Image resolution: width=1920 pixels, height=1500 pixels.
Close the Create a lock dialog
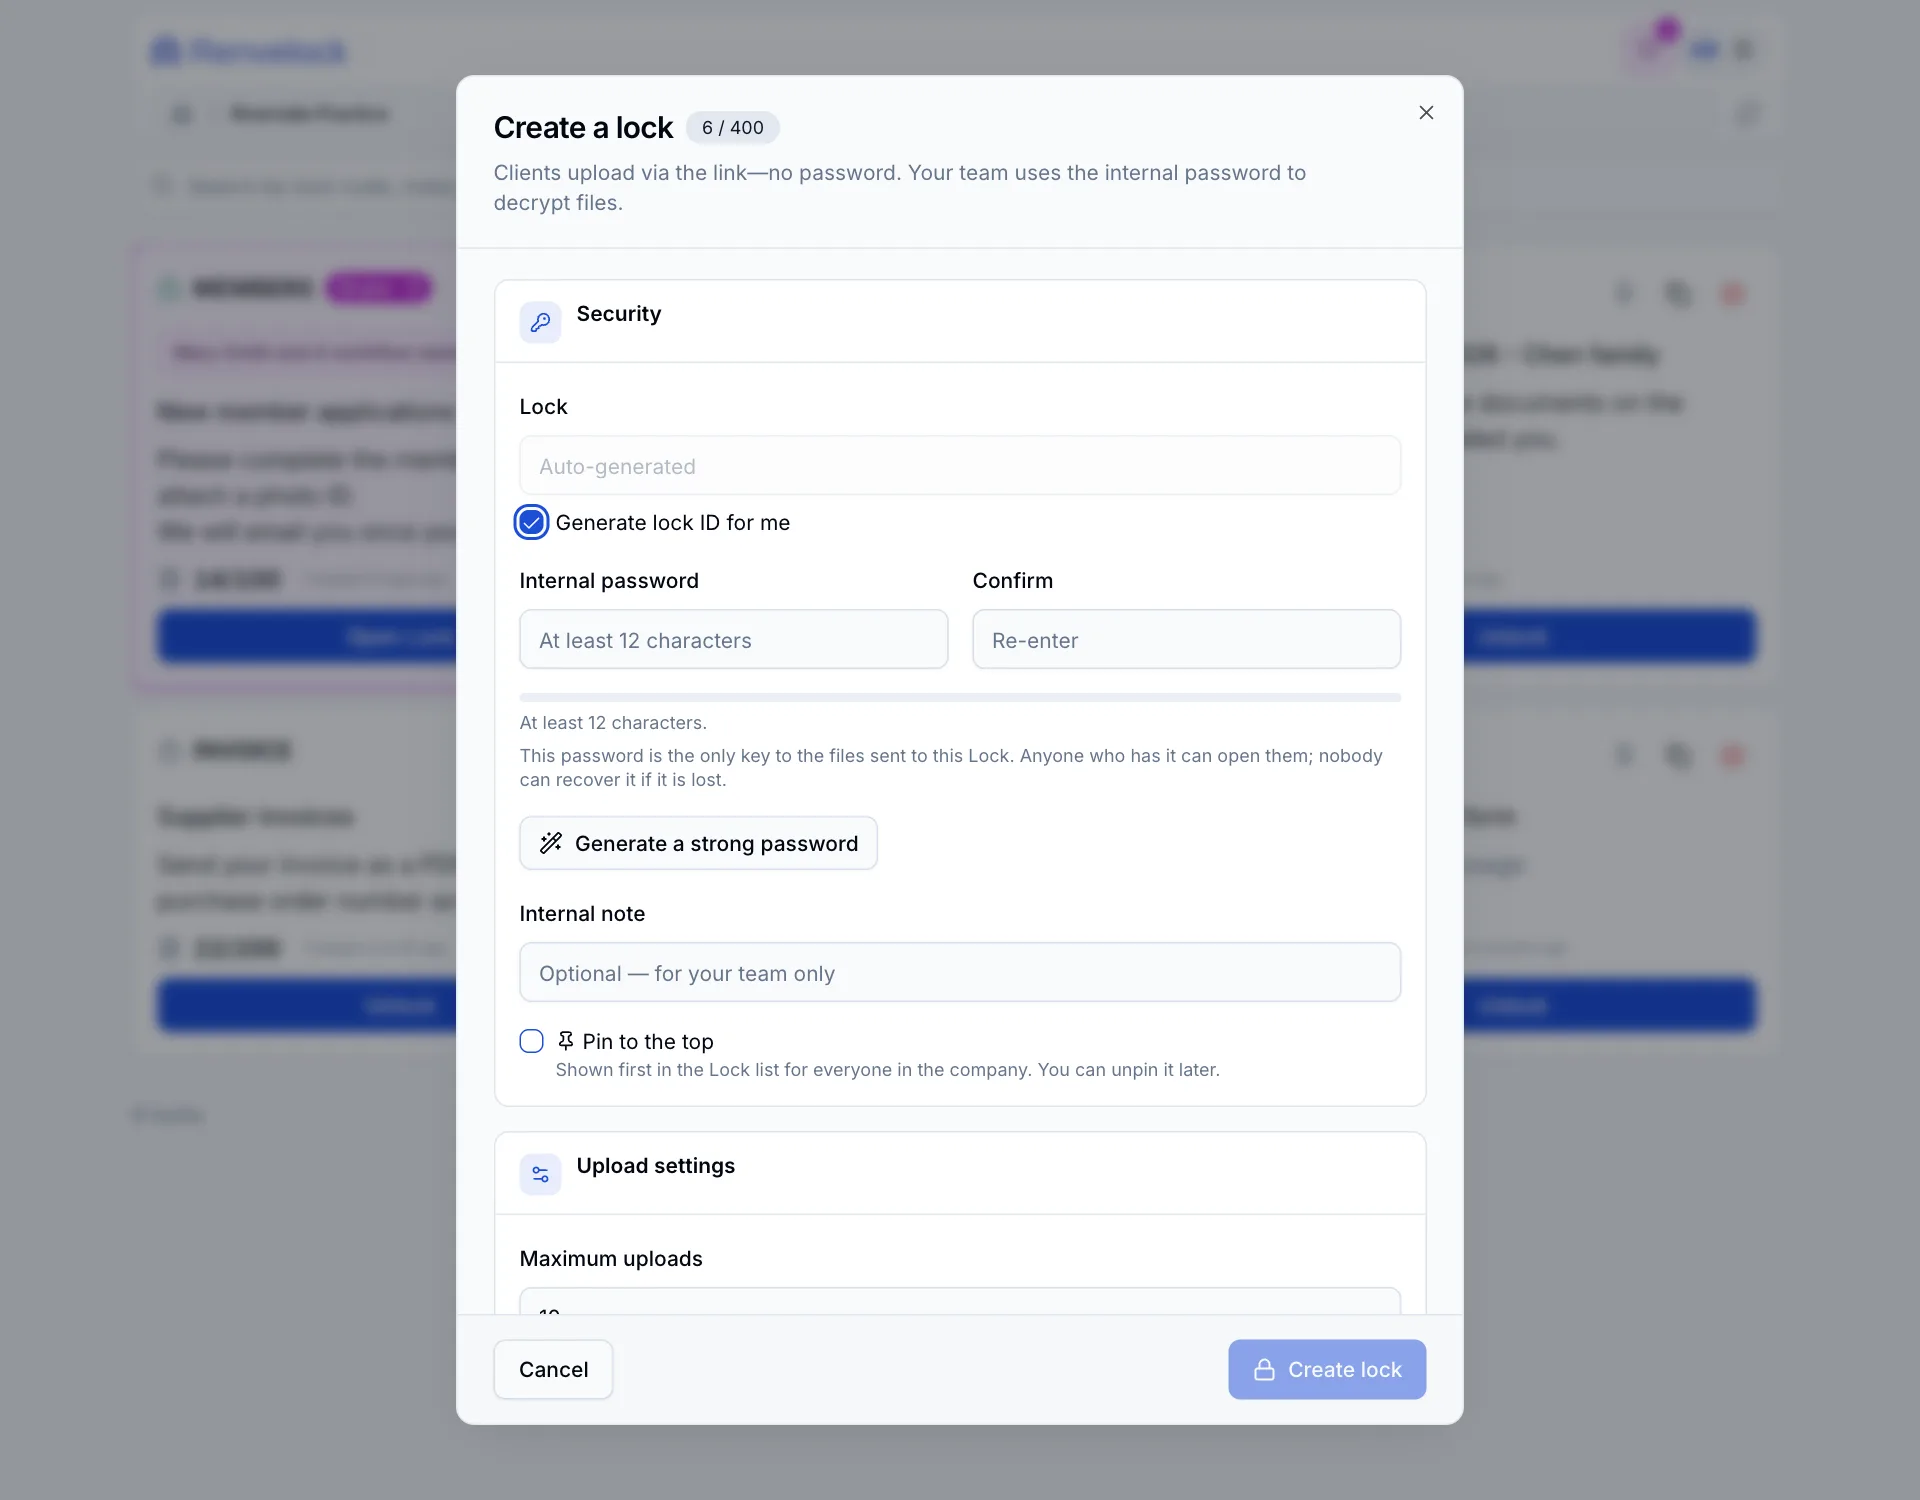click(x=1426, y=113)
